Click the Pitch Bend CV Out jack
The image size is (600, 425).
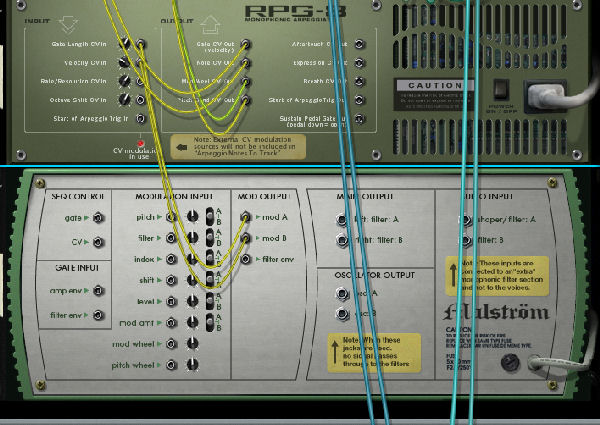pos(245,100)
